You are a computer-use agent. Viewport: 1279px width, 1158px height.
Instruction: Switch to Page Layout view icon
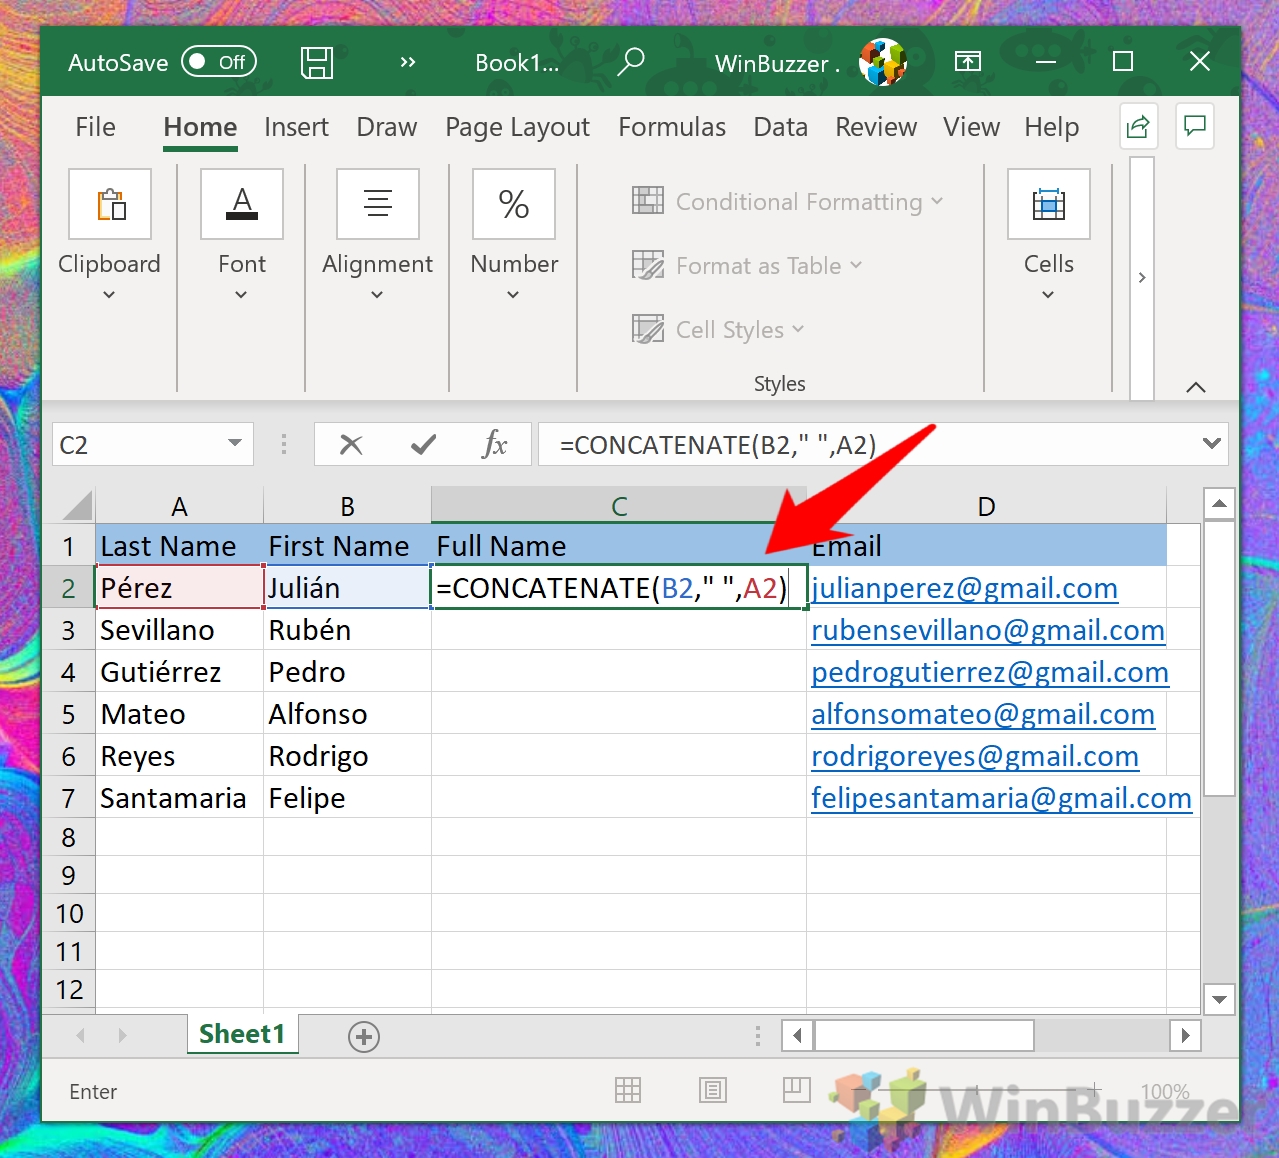coord(713,1090)
